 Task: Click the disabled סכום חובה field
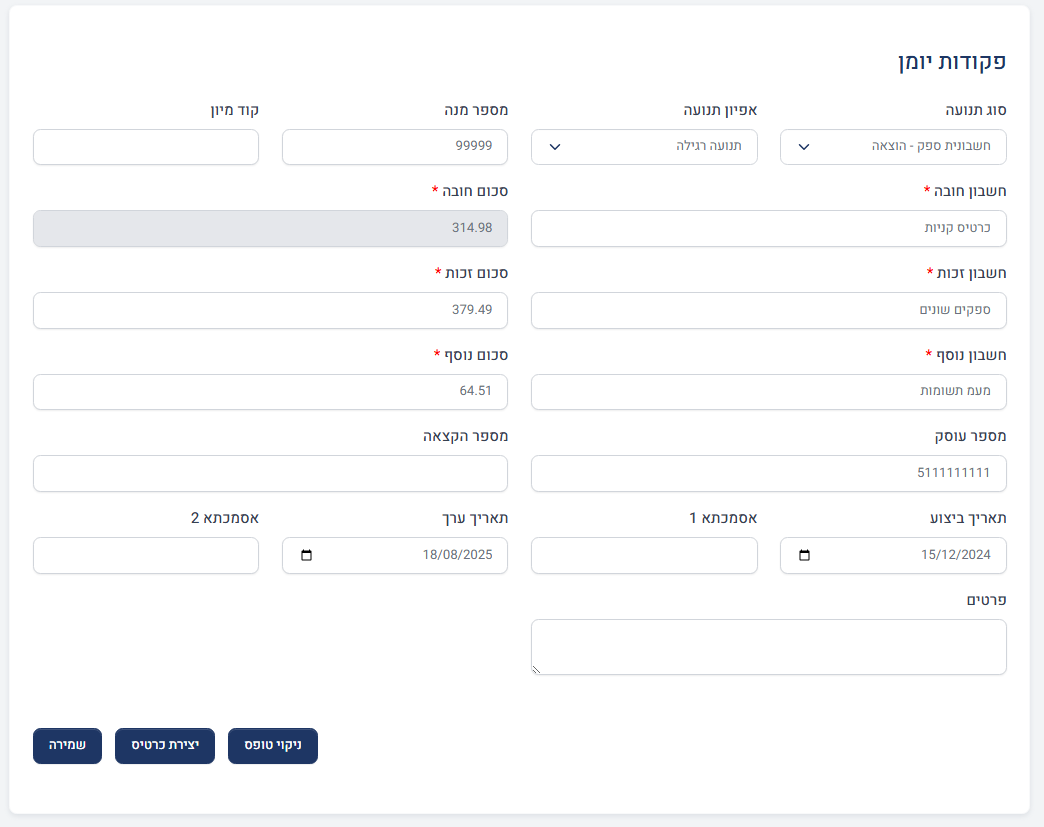click(270, 229)
